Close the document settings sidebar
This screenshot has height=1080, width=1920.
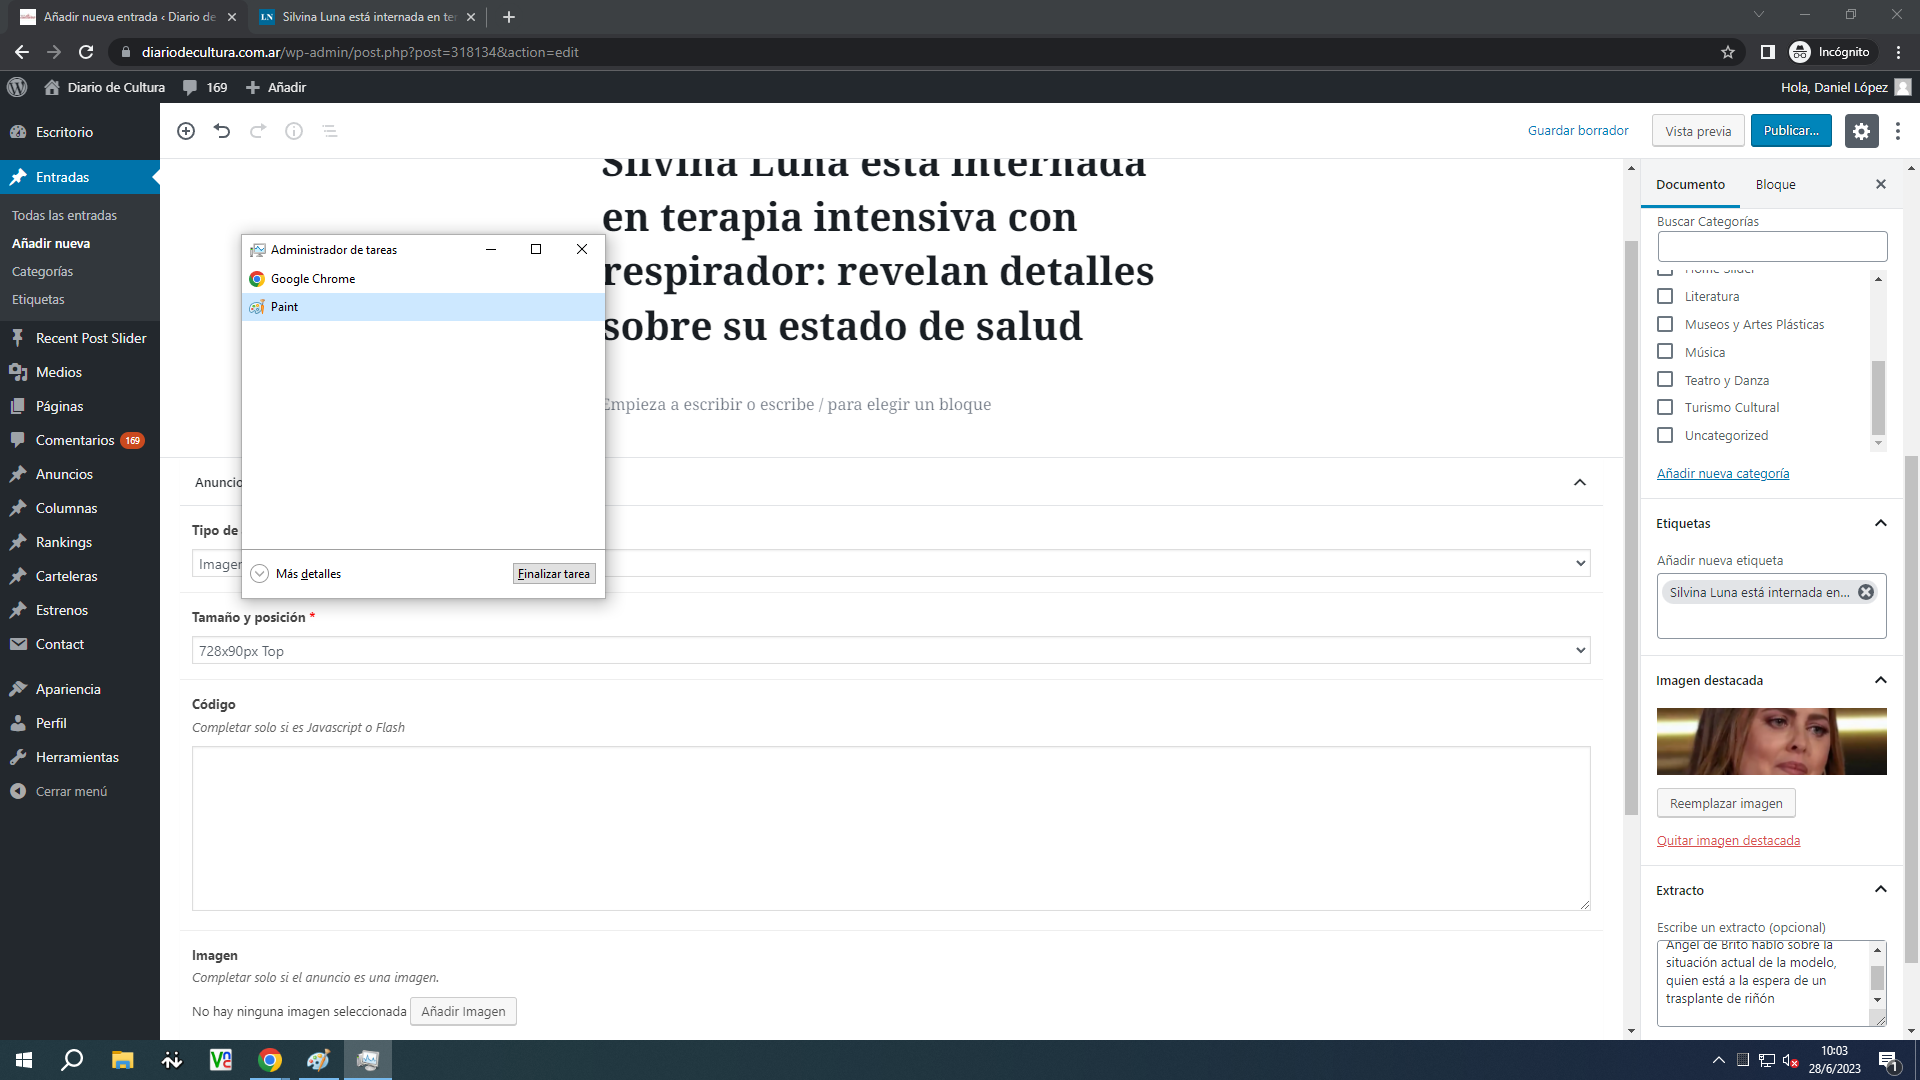pos(1881,184)
